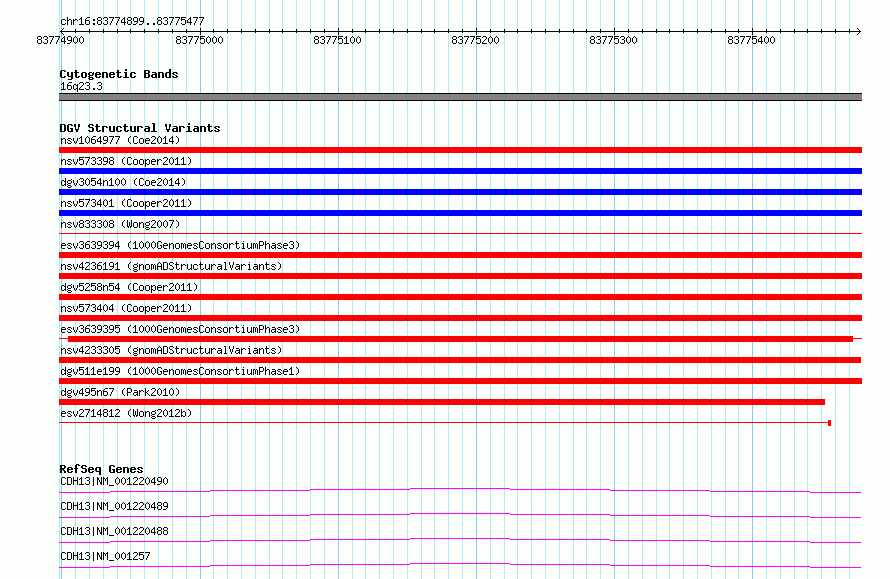Screen dimensions: 890x579
Task: Click the magenta intron line of NM_001220488
Action: click(x=460, y=539)
